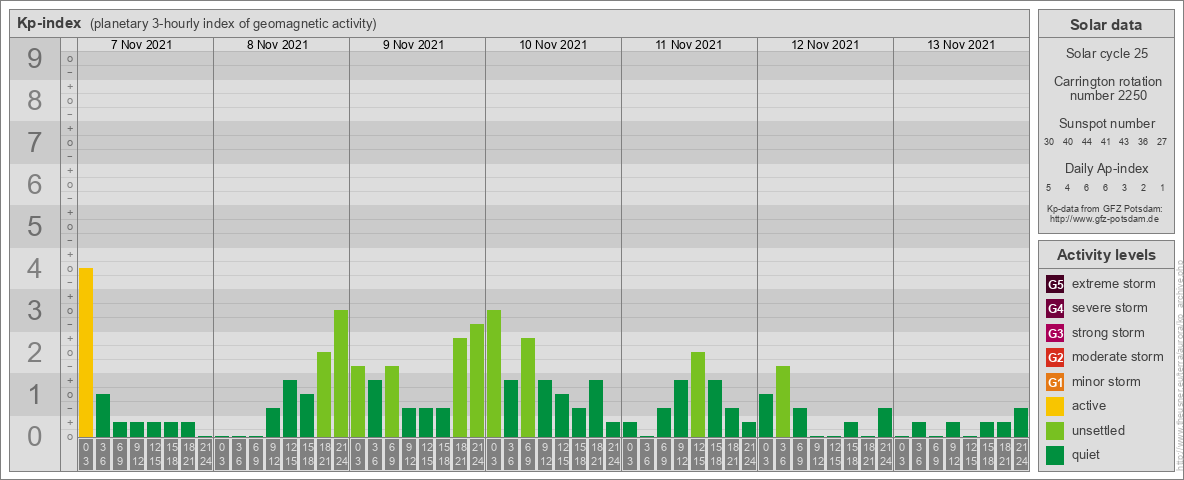This screenshot has height=480, width=1184.
Task: Click the Carrington rotation number 2250 text
Action: [x=1108, y=88]
